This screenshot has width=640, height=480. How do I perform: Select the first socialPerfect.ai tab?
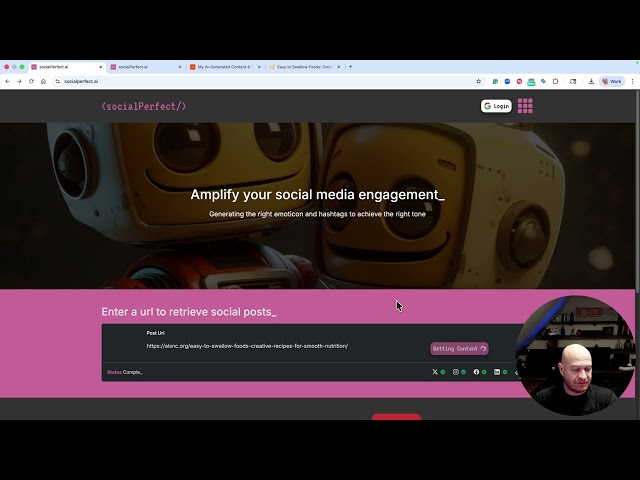pos(65,67)
